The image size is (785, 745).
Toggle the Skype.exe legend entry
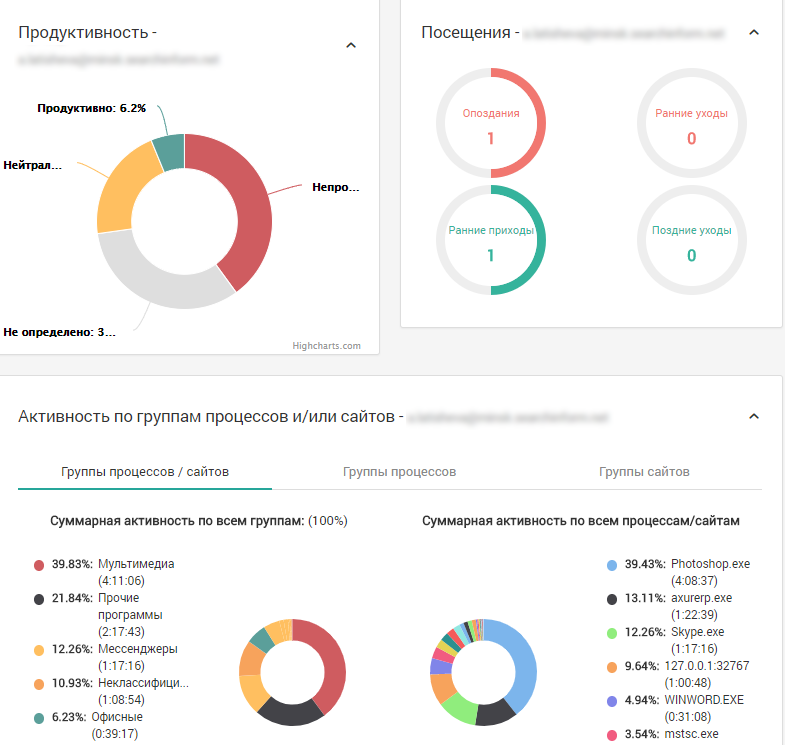666,640
